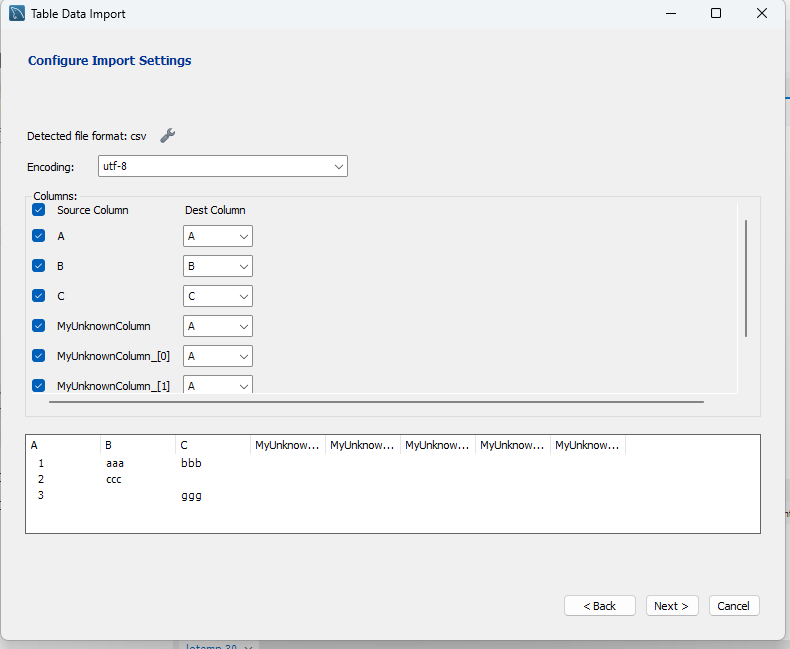The height and width of the screenshot is (649, 790).
Task: Close the Table Data Import dialog
Action: pos(762,13)
